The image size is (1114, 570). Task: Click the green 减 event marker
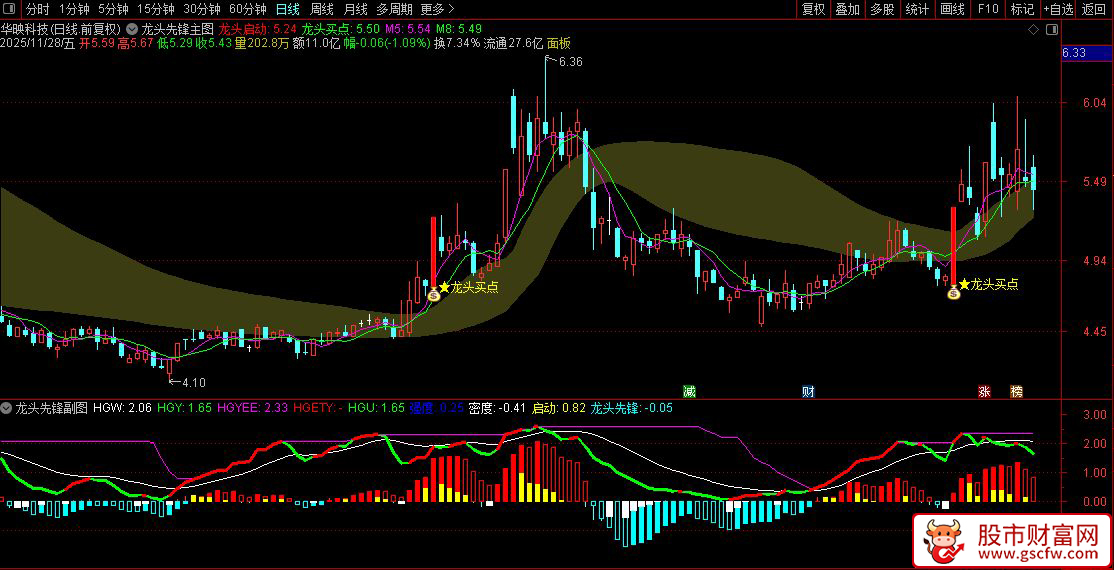click(x=689, y=391)
